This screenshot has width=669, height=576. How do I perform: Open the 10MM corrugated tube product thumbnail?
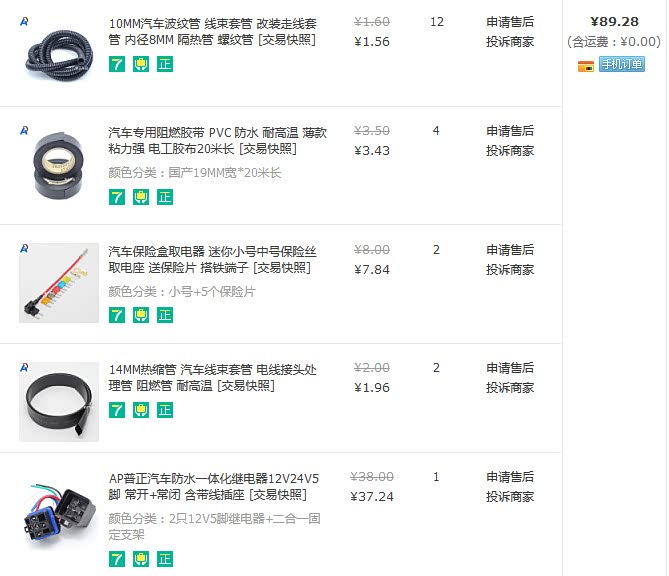59,55
